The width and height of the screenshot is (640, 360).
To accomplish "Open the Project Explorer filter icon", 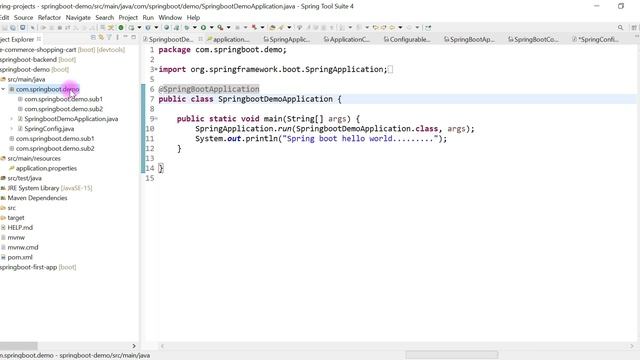I will point(109,37).
